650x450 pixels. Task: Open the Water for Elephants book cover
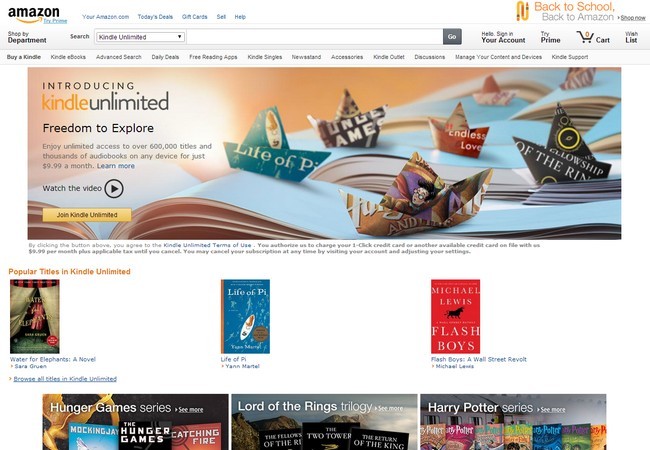tap(35, 316)
